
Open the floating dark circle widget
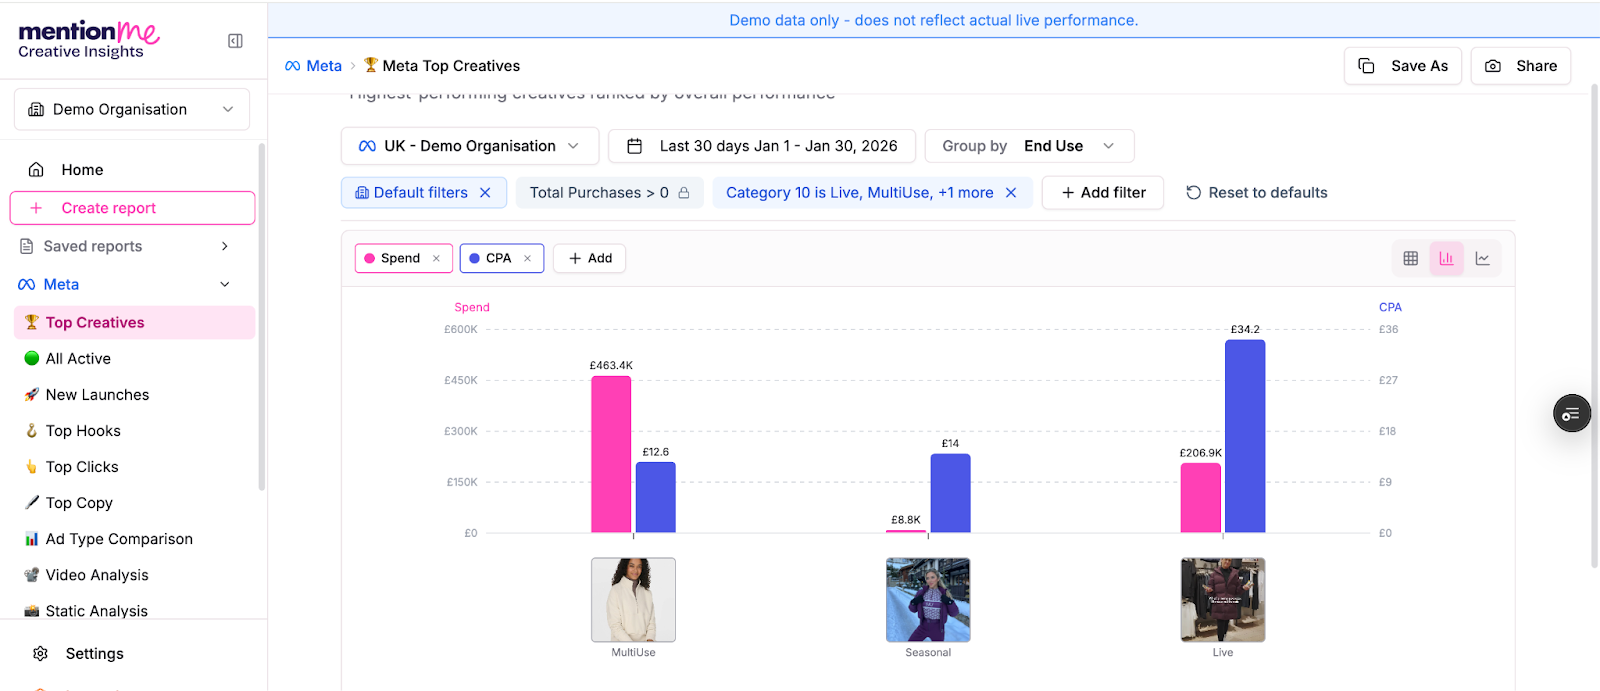pos(1572,413)
